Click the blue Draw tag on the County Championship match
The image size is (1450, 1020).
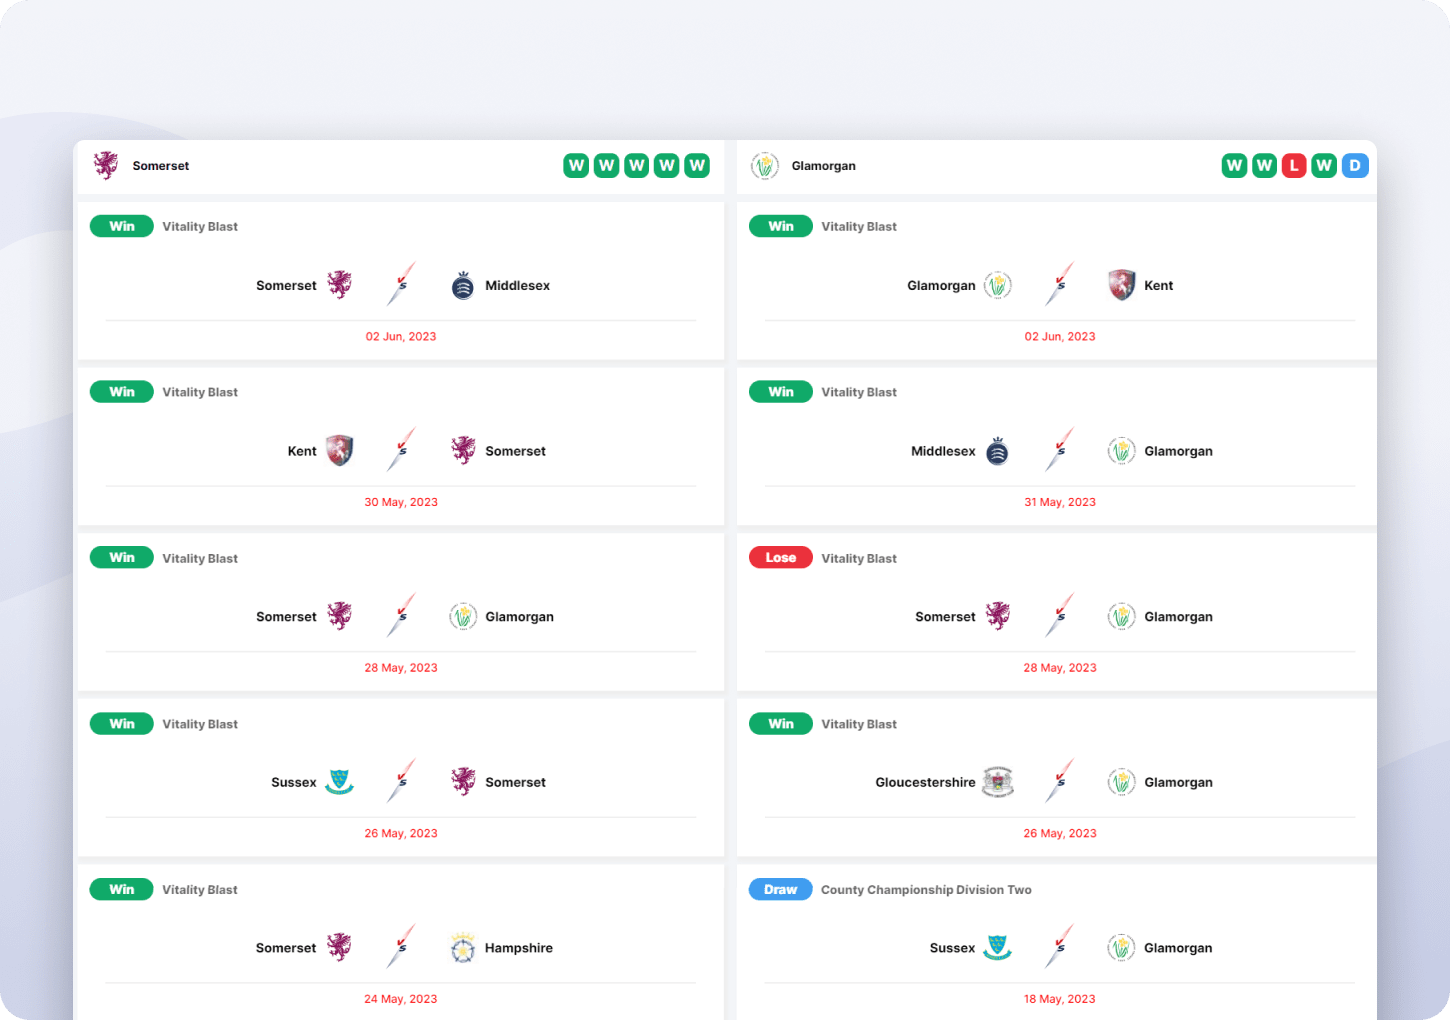coord(780,890)
